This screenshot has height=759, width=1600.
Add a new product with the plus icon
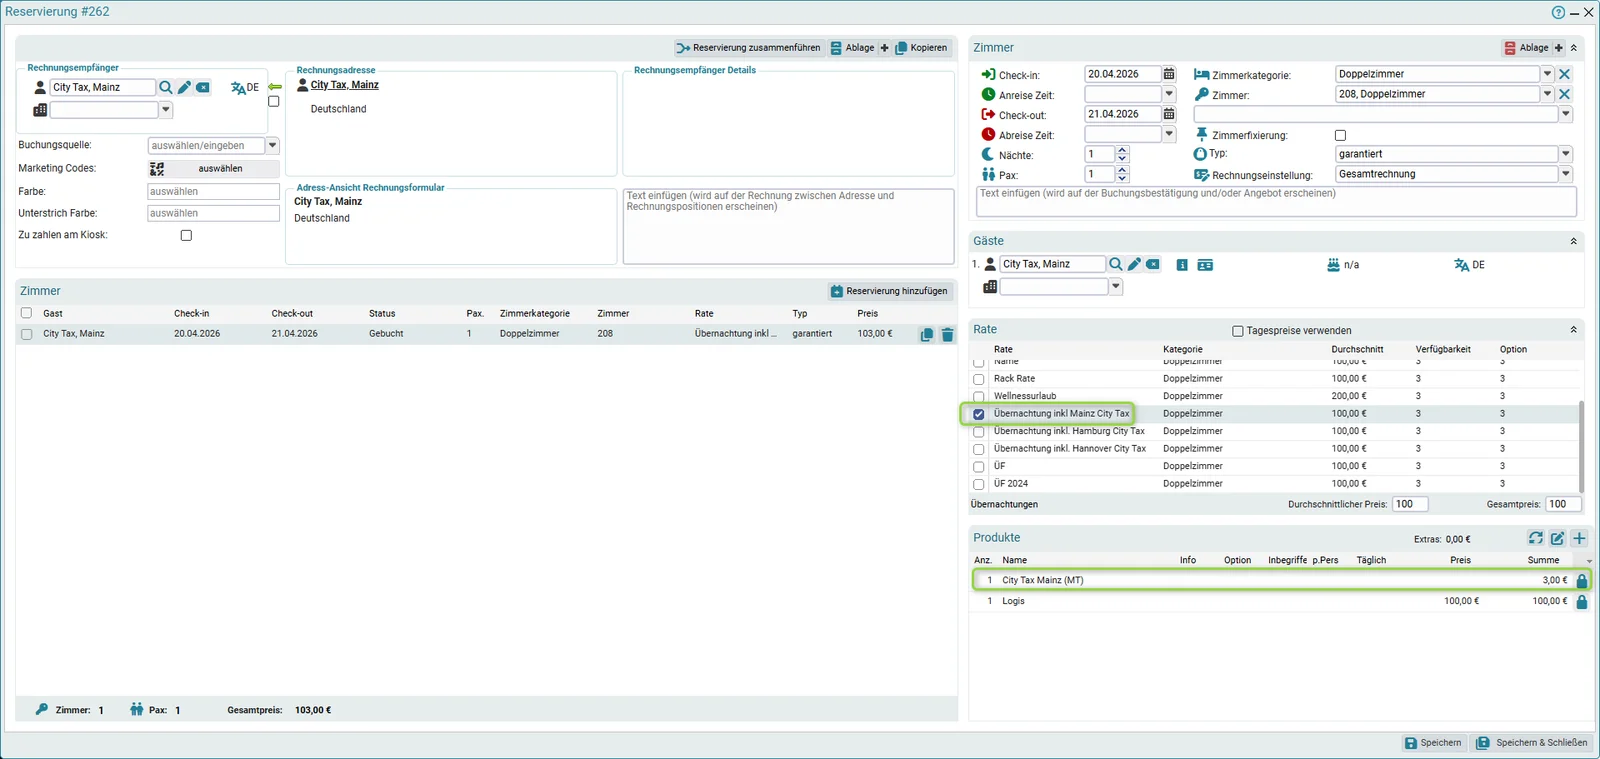point(1580,538)
